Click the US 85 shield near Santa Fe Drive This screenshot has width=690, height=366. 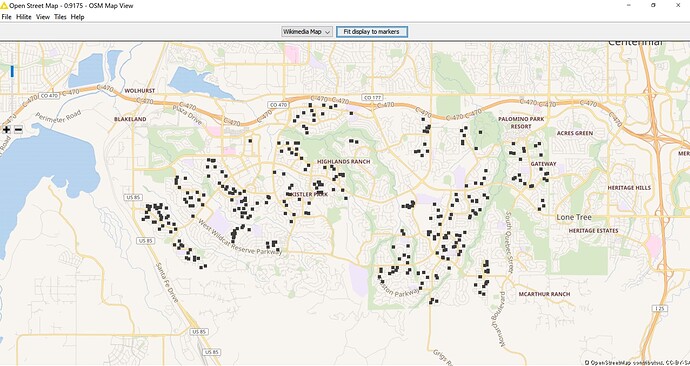145,241
